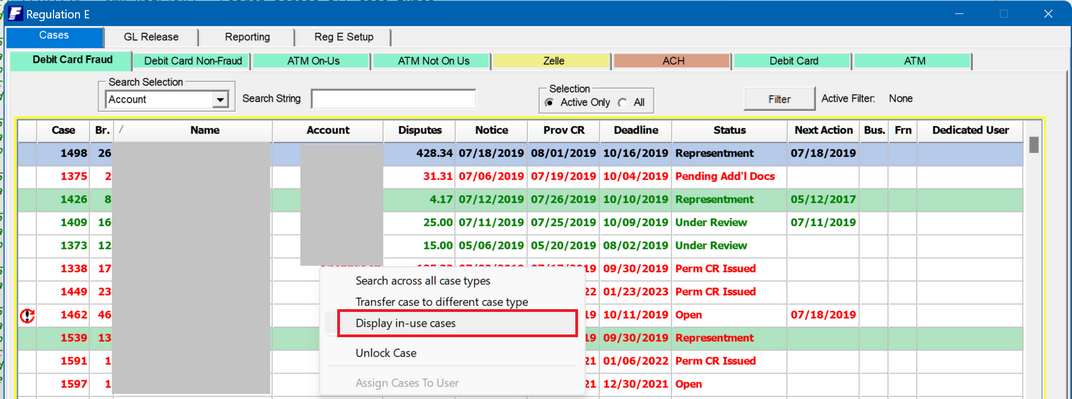Image resolution: width=1072 pixels, height=399 pixels.
Task: Click the red refresh icon beside case 1462
Action: point(27,315)
